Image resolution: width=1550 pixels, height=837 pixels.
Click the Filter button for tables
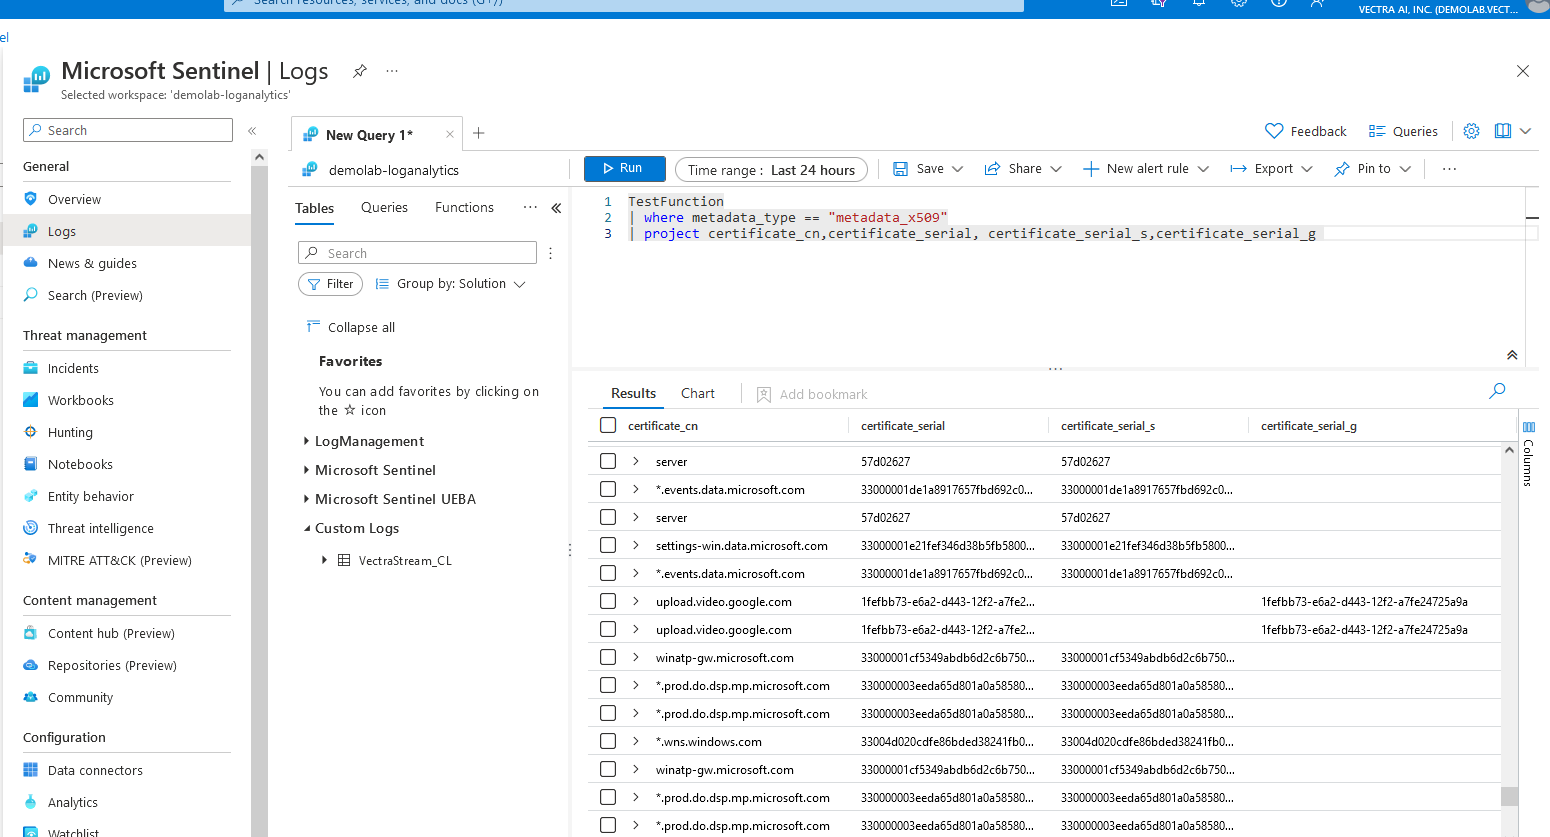330,284
